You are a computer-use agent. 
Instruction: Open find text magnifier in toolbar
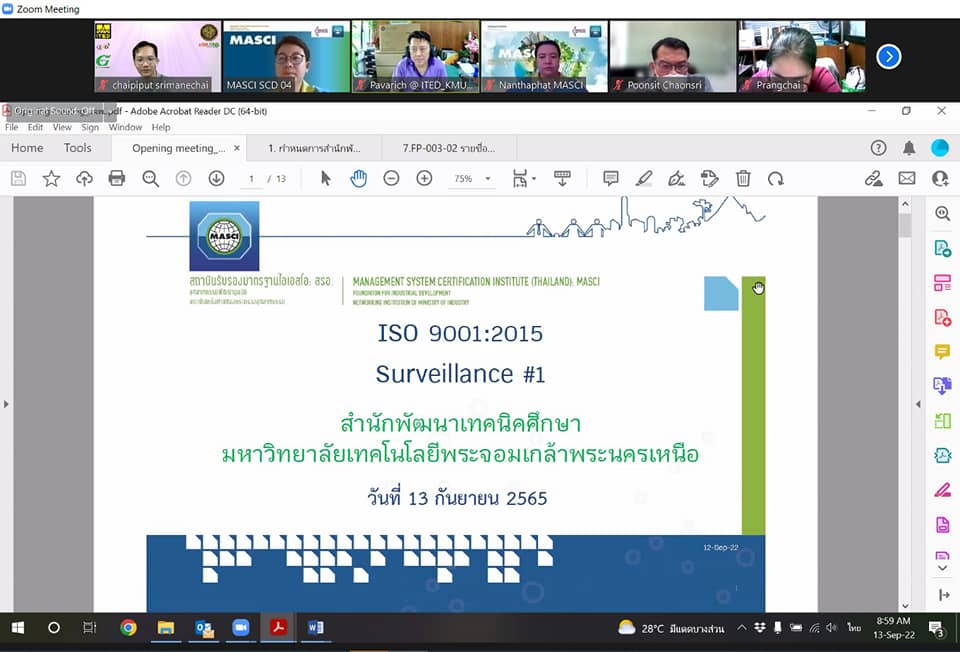tap(151, 179)
